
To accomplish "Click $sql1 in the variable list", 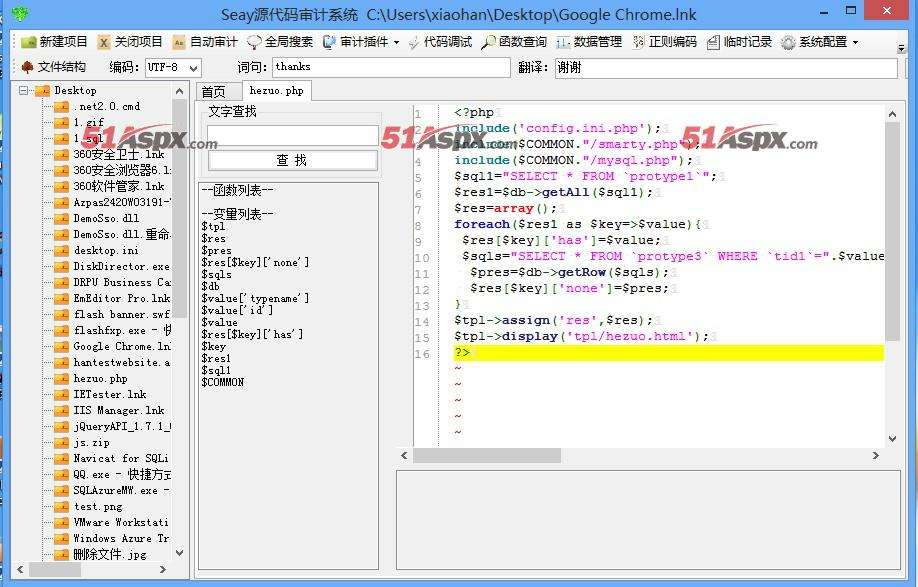I will [x=216, y=370].
